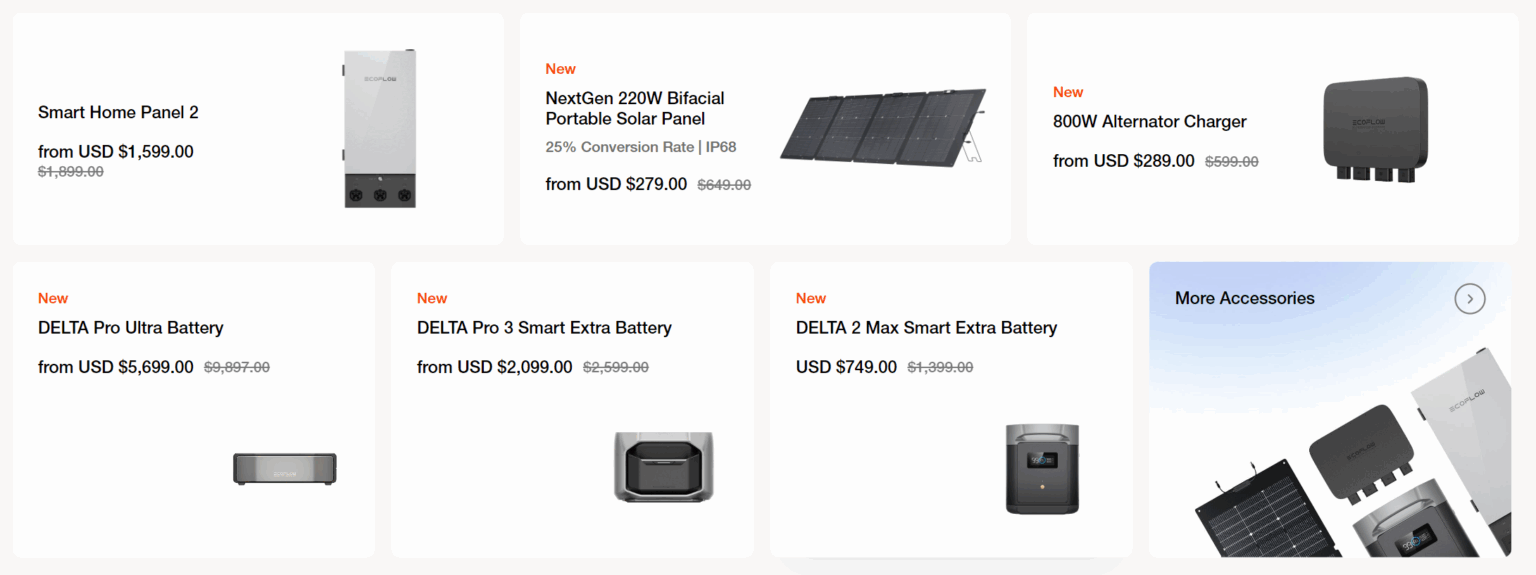The image size is (1536, 575).
Task: Select the 800W Alternator Charger image
Action: 1375,129
